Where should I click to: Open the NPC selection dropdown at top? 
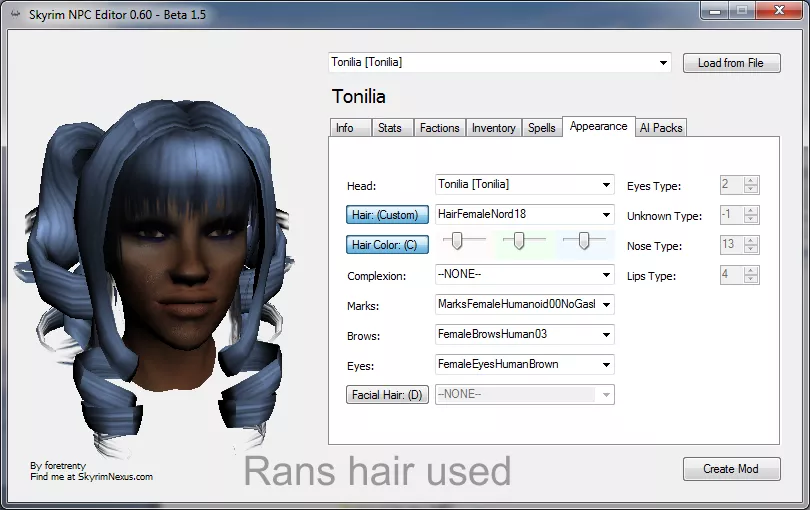tap(500, 63)
